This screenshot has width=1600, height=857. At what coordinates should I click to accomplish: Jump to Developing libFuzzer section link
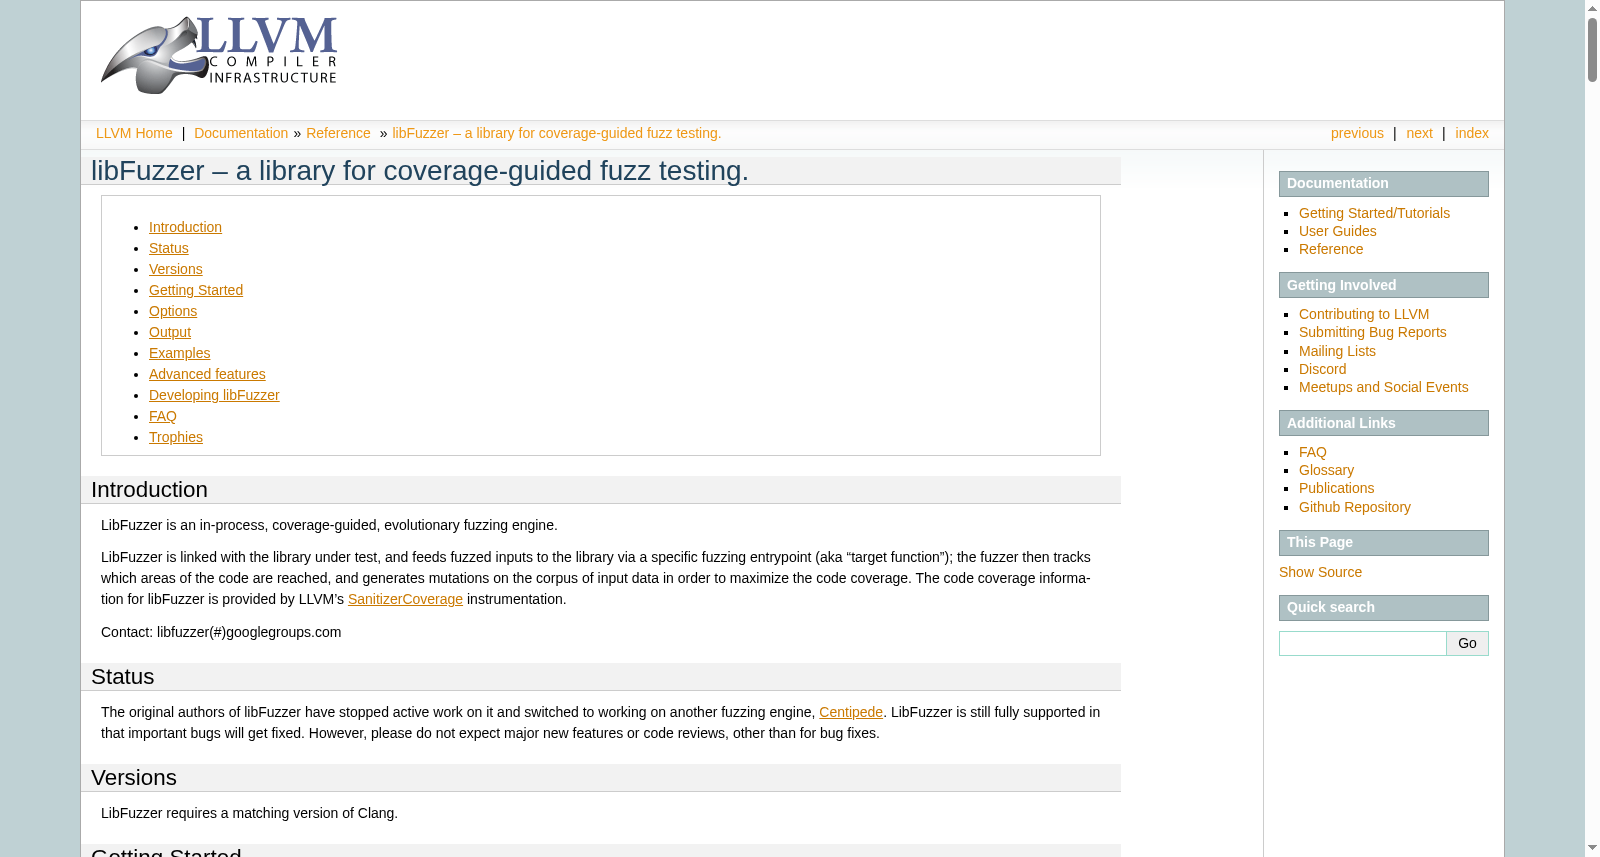pos(214,395)
